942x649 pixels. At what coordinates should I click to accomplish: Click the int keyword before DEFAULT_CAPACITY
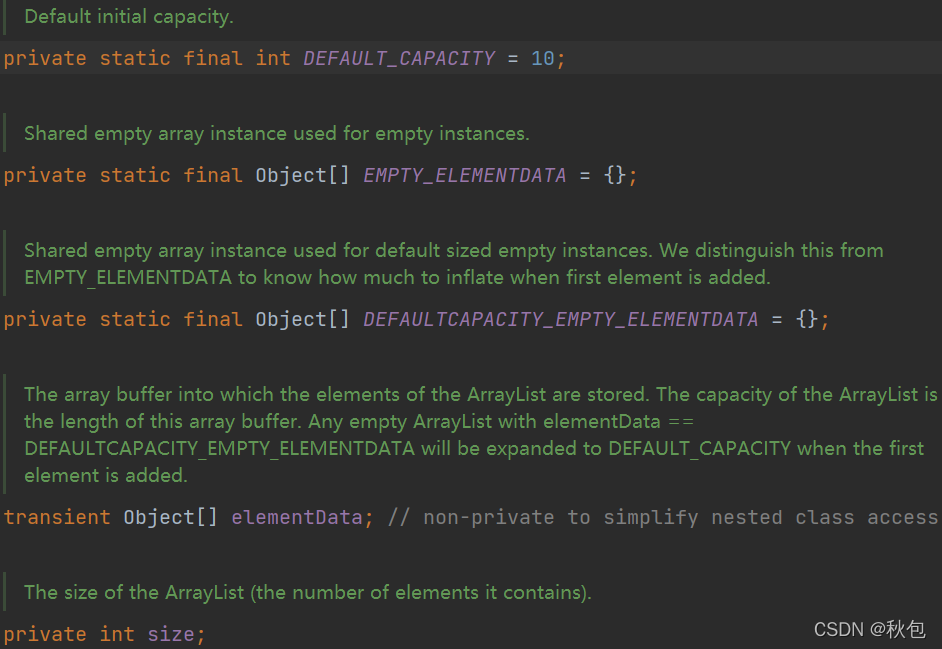[x=273, y=58]
